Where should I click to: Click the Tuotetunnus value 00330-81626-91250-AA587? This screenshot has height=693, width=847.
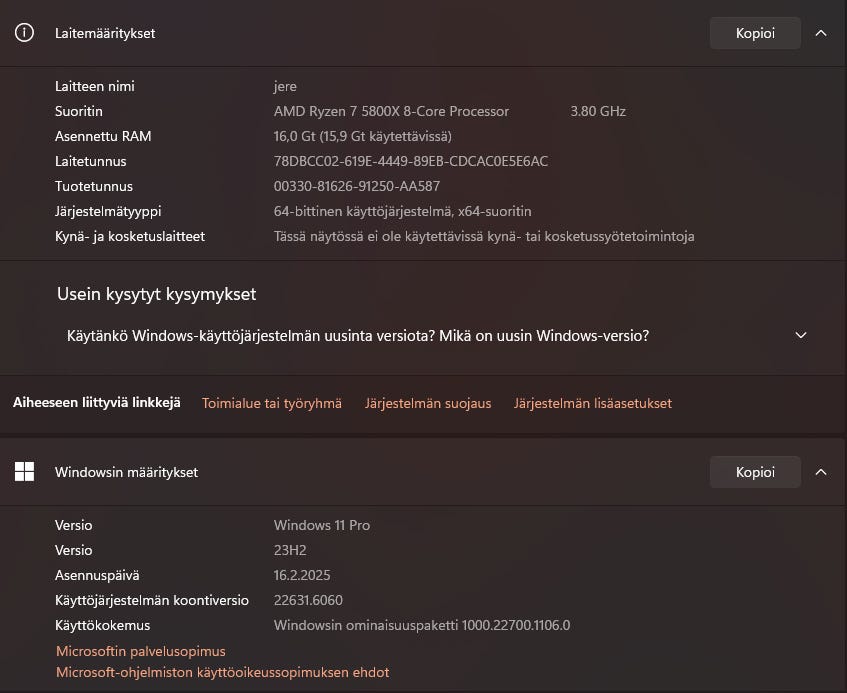(x=357, y=186)
